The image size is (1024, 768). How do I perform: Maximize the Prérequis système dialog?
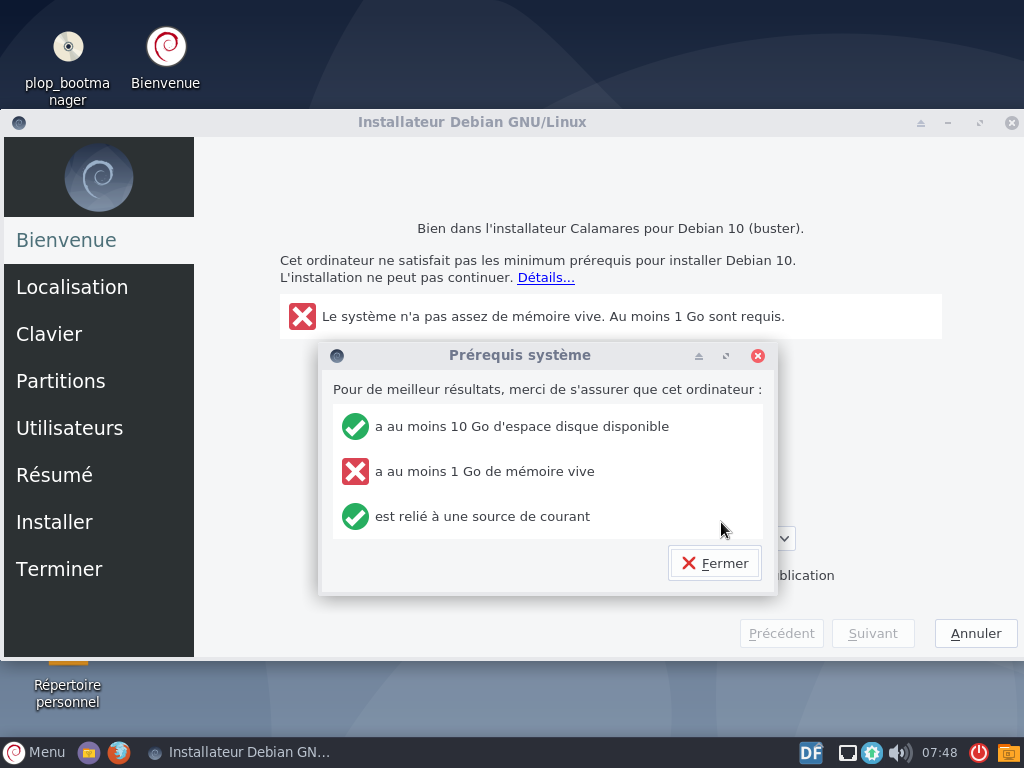(x=726, y=356)
